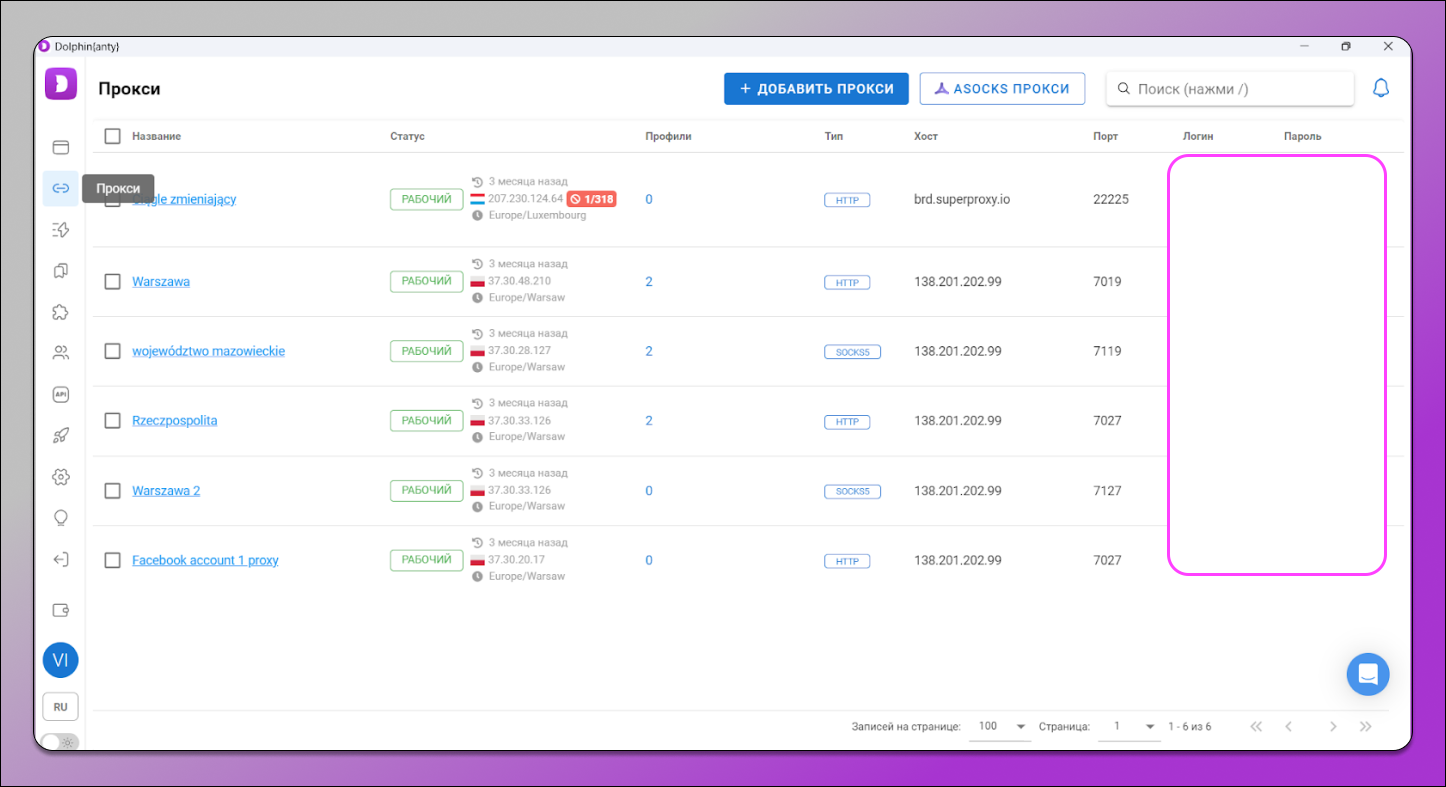Tick the select-all checkbox in header
1446x787 pixels.
(x=113, y=136)
